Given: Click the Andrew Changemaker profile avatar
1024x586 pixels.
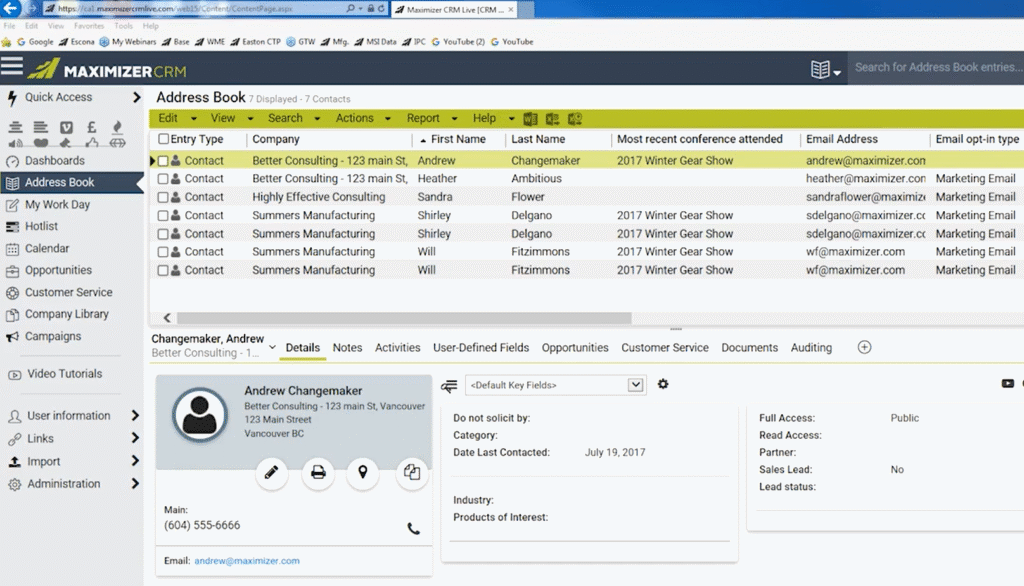Looking at the screenshot, I should click(x=200, y=415).
